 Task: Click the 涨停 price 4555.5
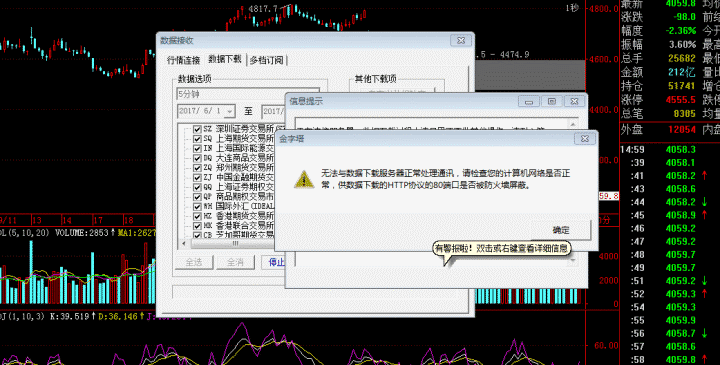click(681, 100)
